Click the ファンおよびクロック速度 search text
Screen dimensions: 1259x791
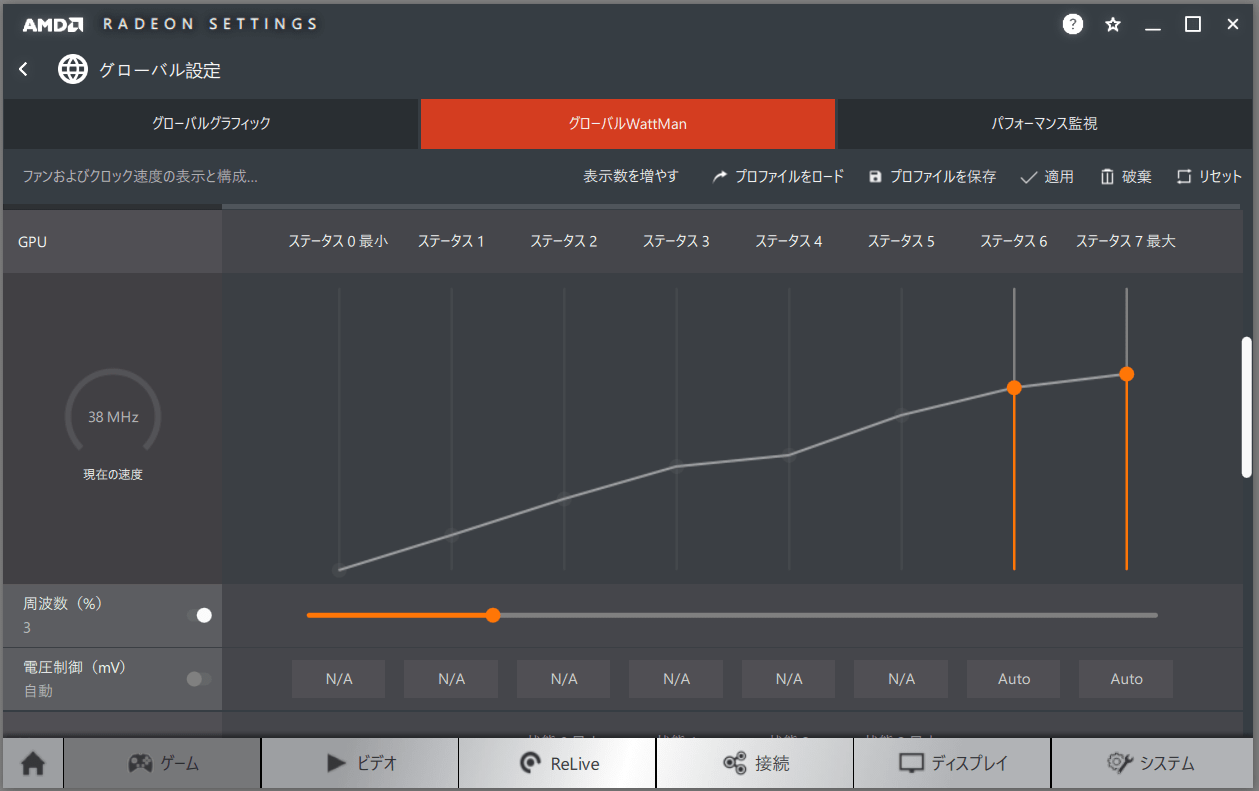pyautogui.click(x=140, y=176)
